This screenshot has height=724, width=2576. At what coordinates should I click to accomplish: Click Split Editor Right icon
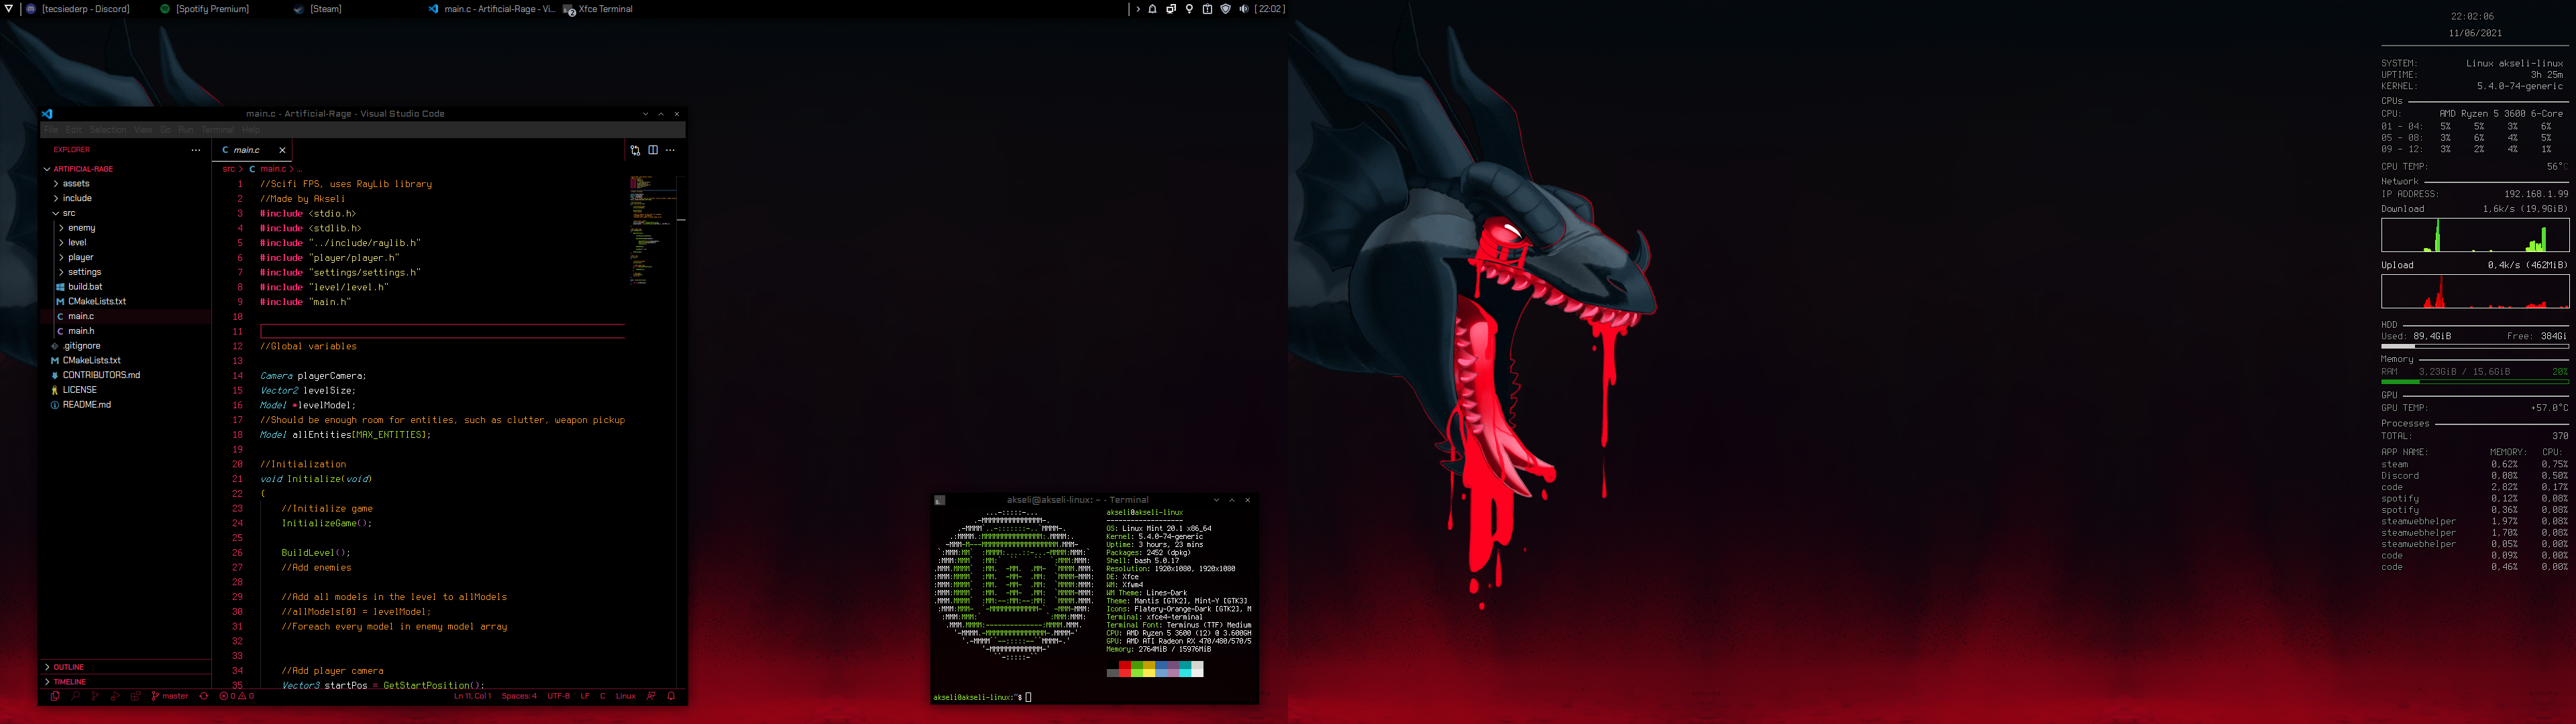653,150
